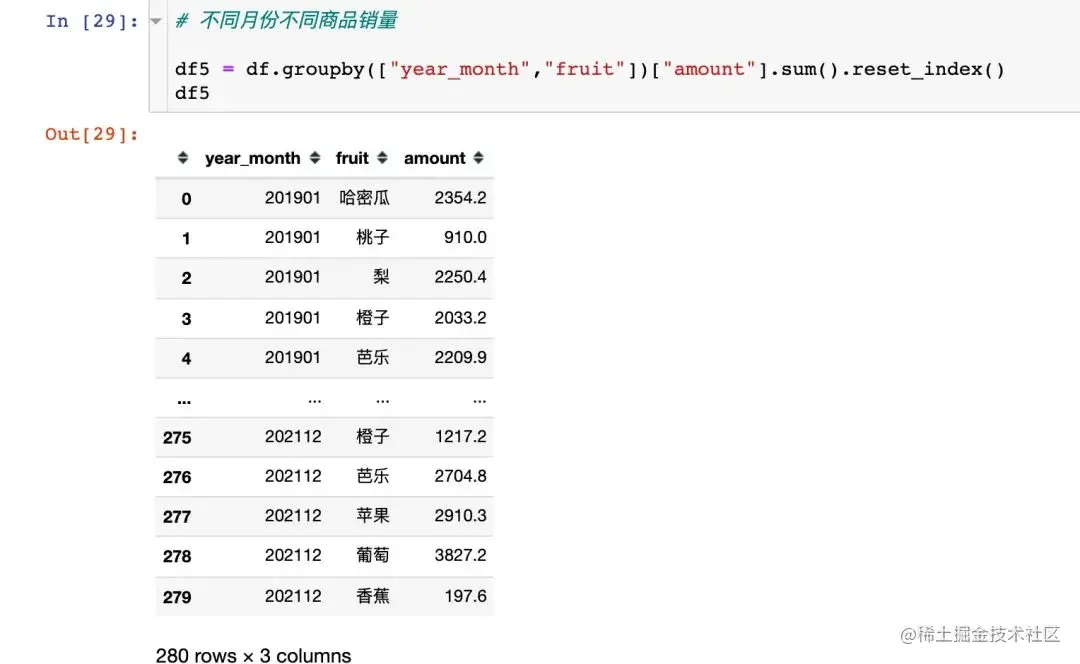Click the amount column header
Viewport: 1080px width, 664px height.
435,158
